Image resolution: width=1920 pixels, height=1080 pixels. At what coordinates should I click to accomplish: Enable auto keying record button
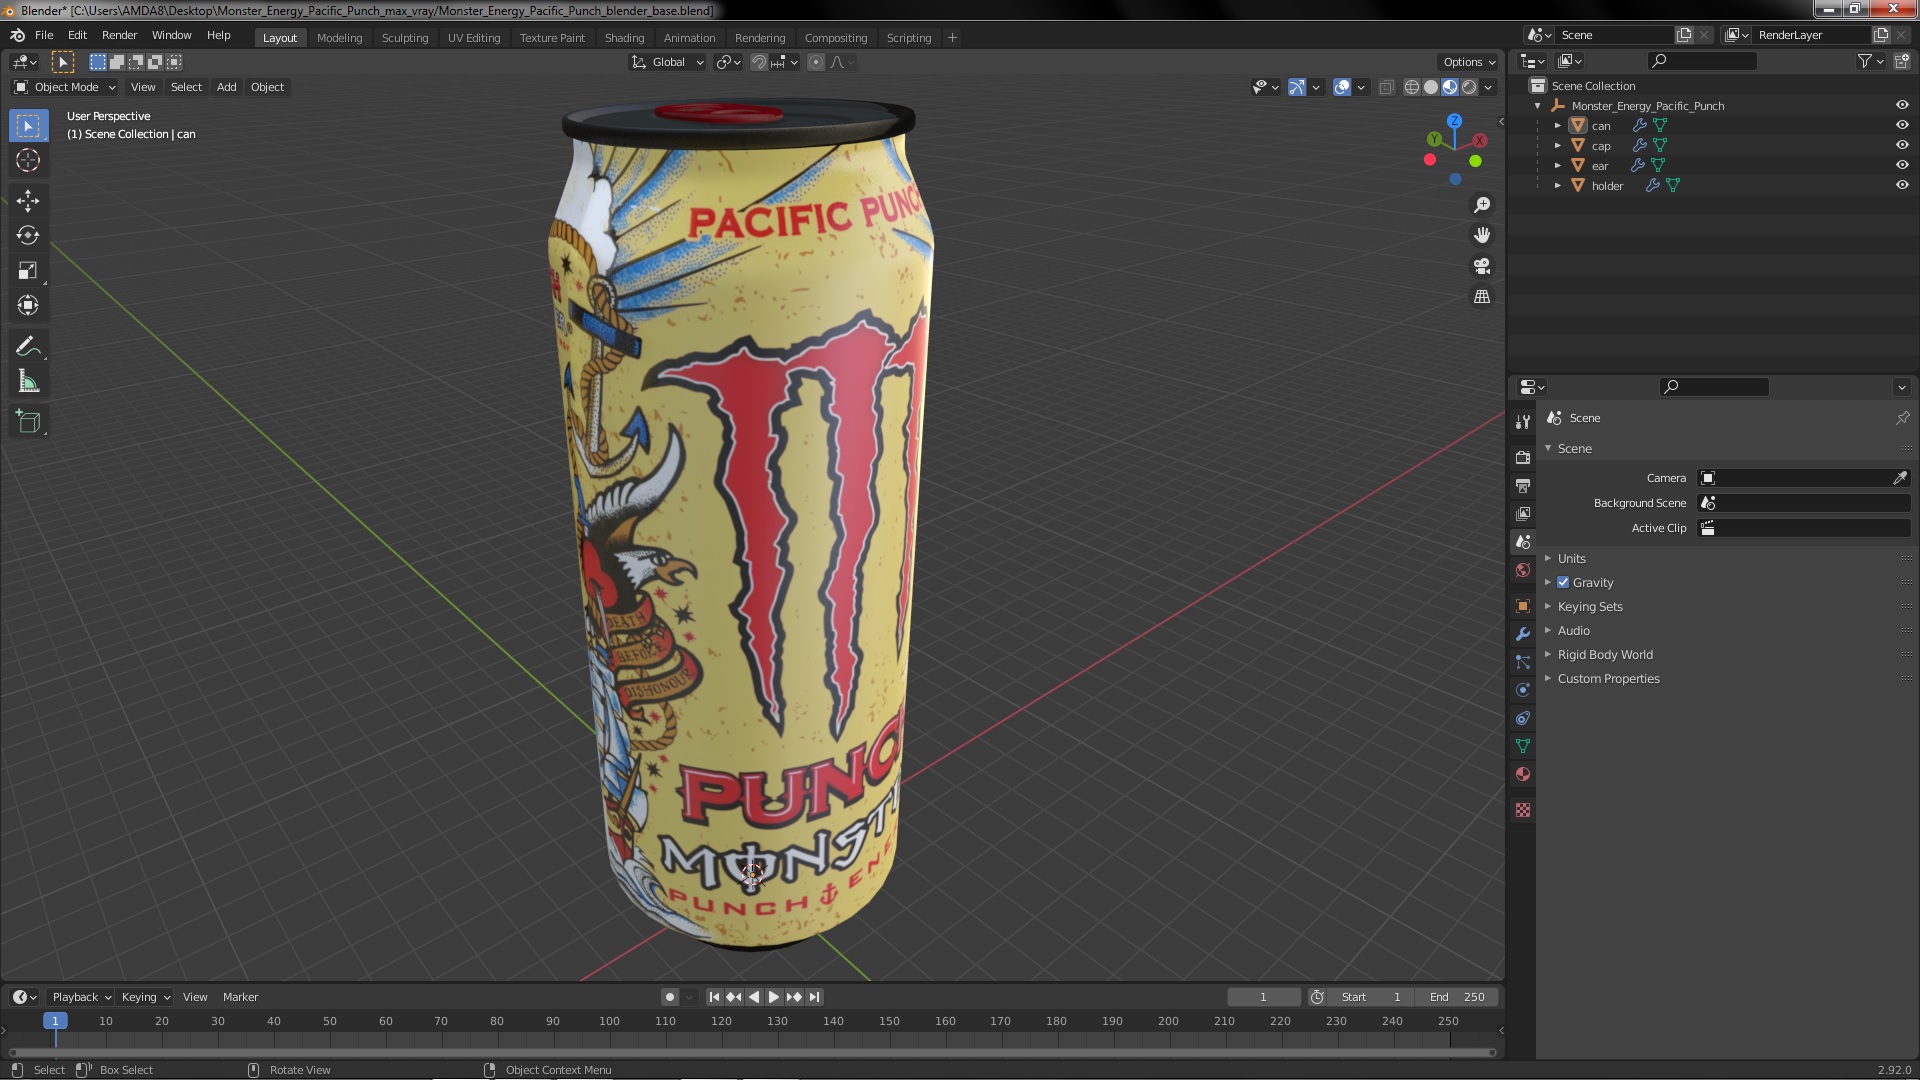point(669,997)
